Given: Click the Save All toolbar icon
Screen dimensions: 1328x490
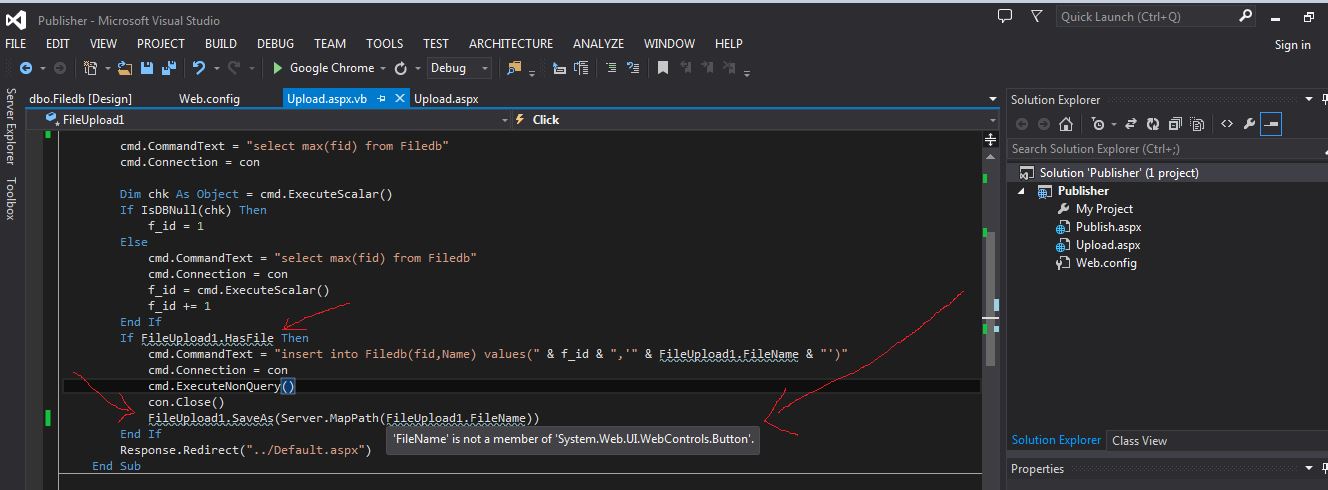Looking at the screenshot, I should pyautogui.click(x=168, y=68).
